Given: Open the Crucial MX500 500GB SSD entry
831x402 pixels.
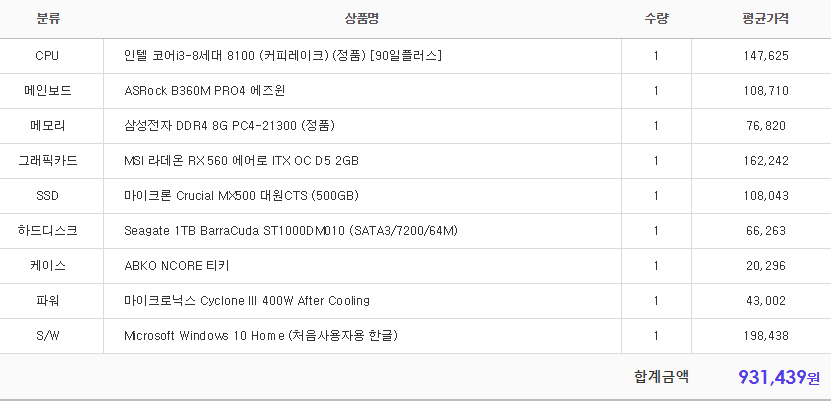Looking at the screenshot, I should [x=241, y=196].
